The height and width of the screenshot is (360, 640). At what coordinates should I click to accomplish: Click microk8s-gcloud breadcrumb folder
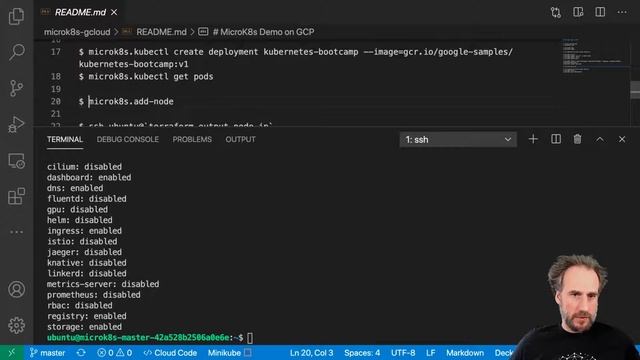(x=77, y=32)
